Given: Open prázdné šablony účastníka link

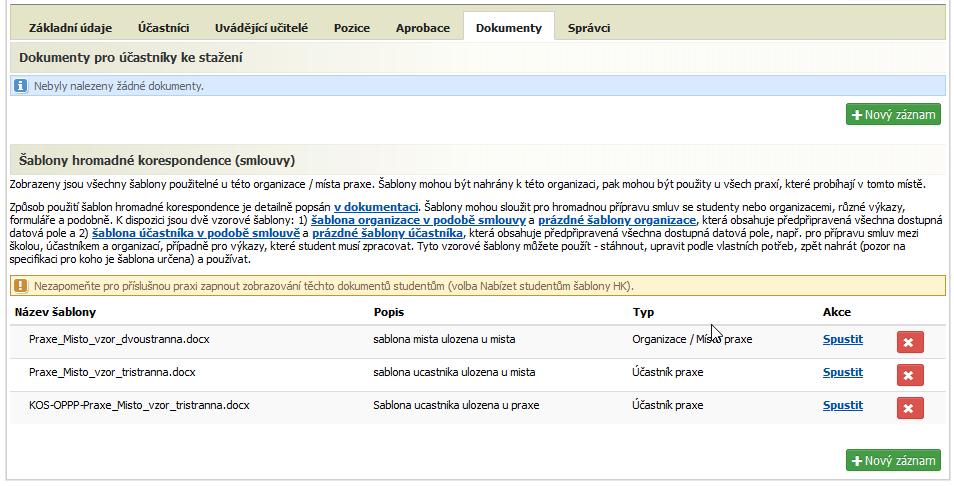Looking at the screenshot, I should pos(388,233).
